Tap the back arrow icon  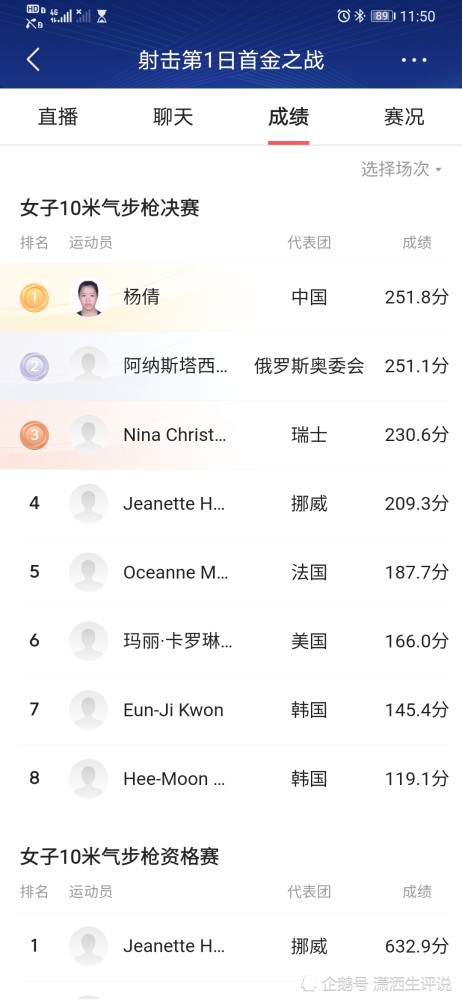[x=33, y=60]
